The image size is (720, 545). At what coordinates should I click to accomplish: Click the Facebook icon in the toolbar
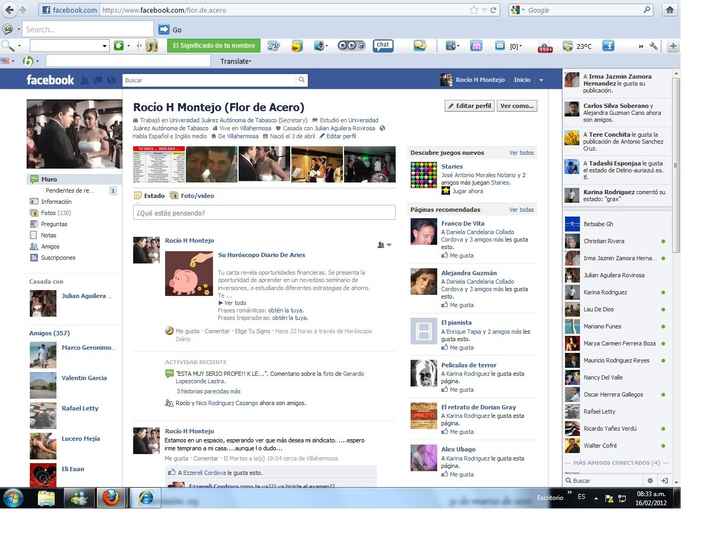[x=608, y=46]
